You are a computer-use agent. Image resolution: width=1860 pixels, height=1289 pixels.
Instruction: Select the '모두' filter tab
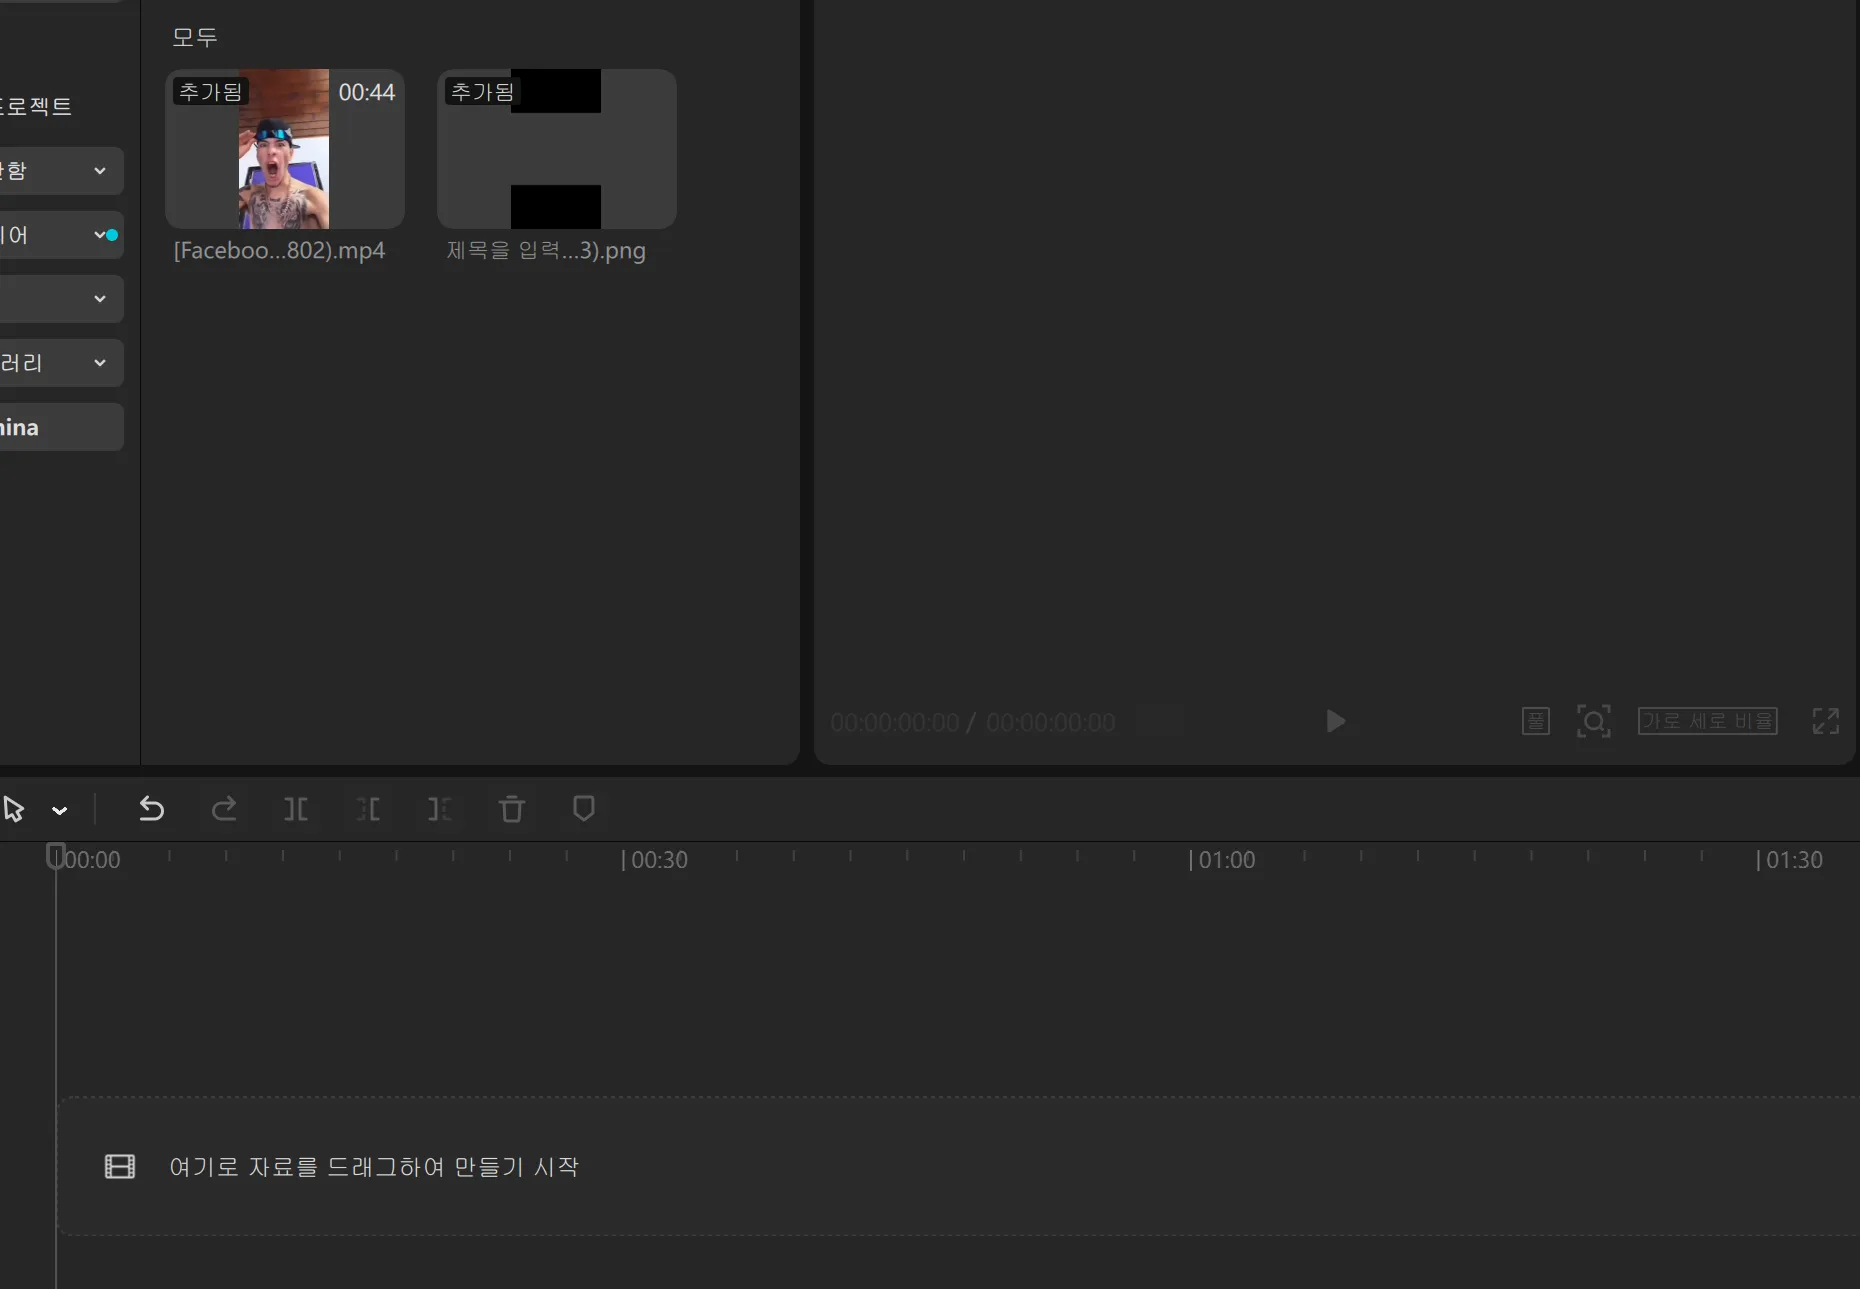pyautogui.click(x=194, y=37)
